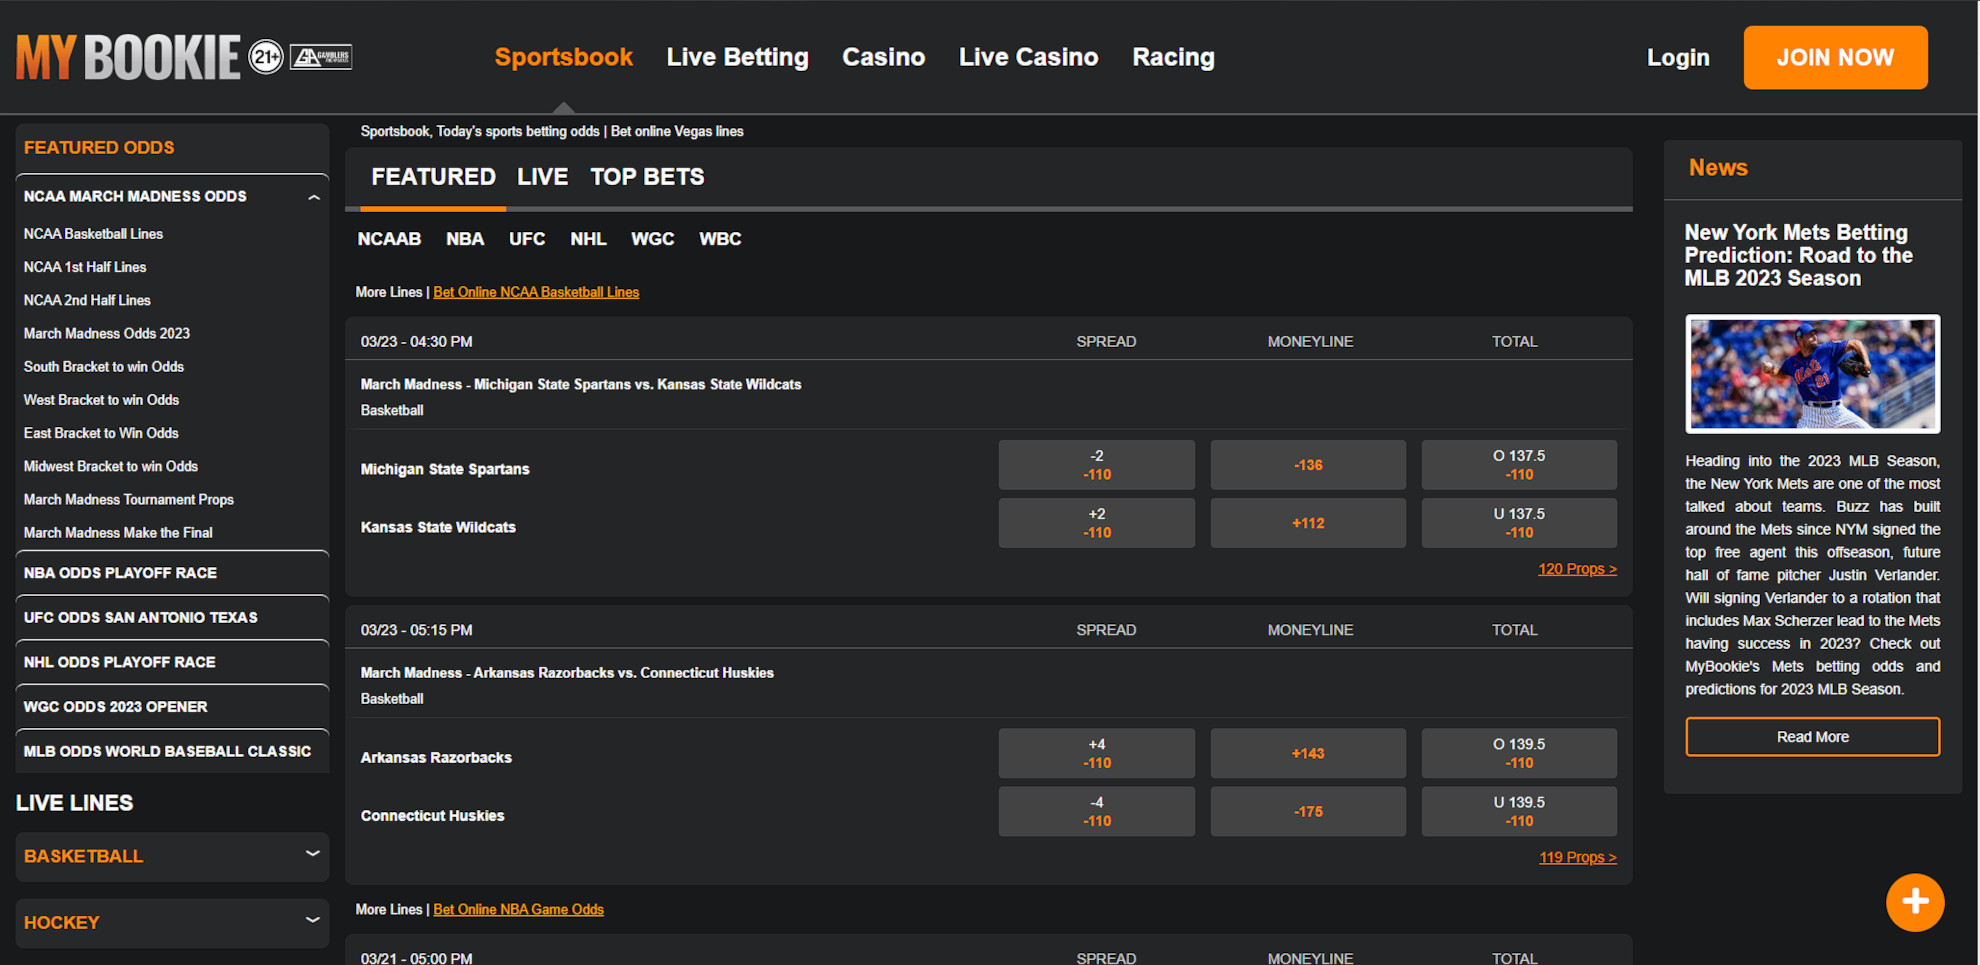Open the Mets pitcher news thumbnail

[x=1813, y=374]
